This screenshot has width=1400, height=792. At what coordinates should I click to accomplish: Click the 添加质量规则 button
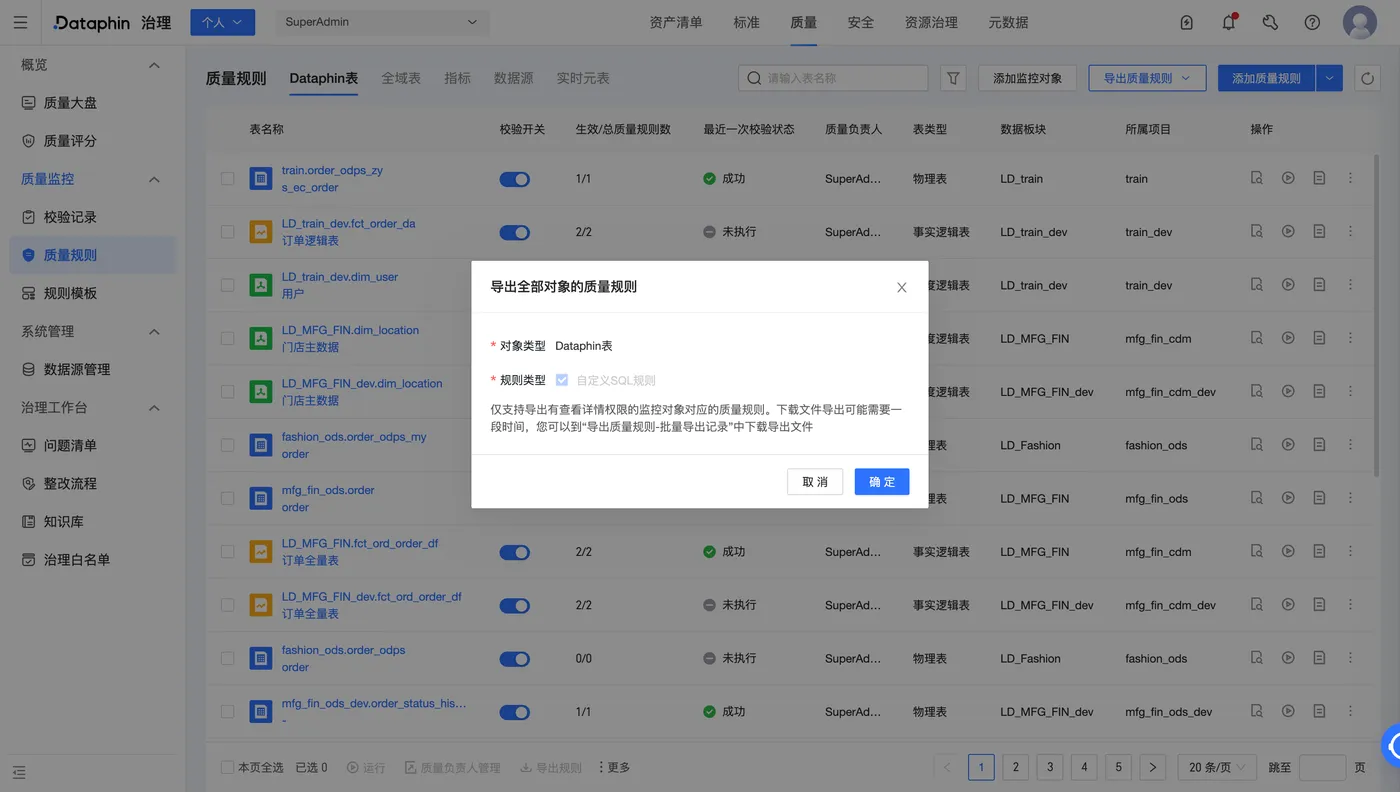point(1266,78)
